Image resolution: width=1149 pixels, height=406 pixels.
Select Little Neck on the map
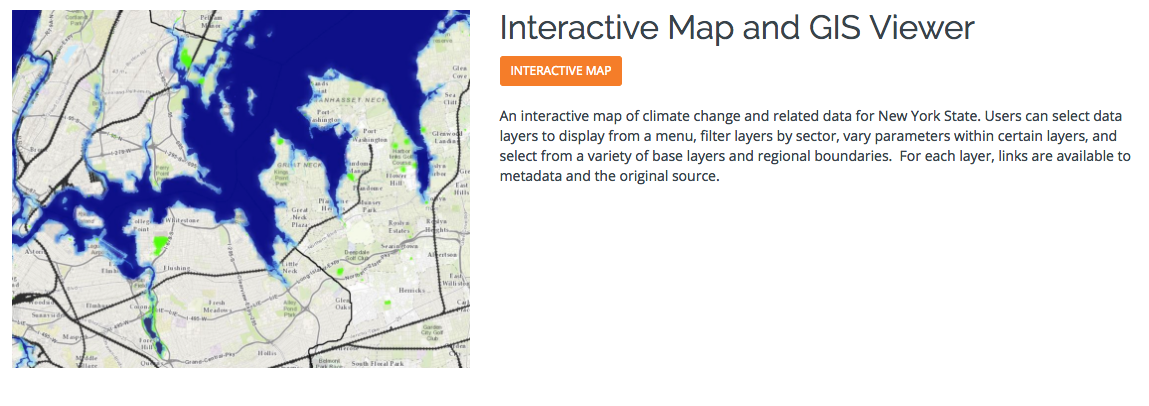coord(291,266)
